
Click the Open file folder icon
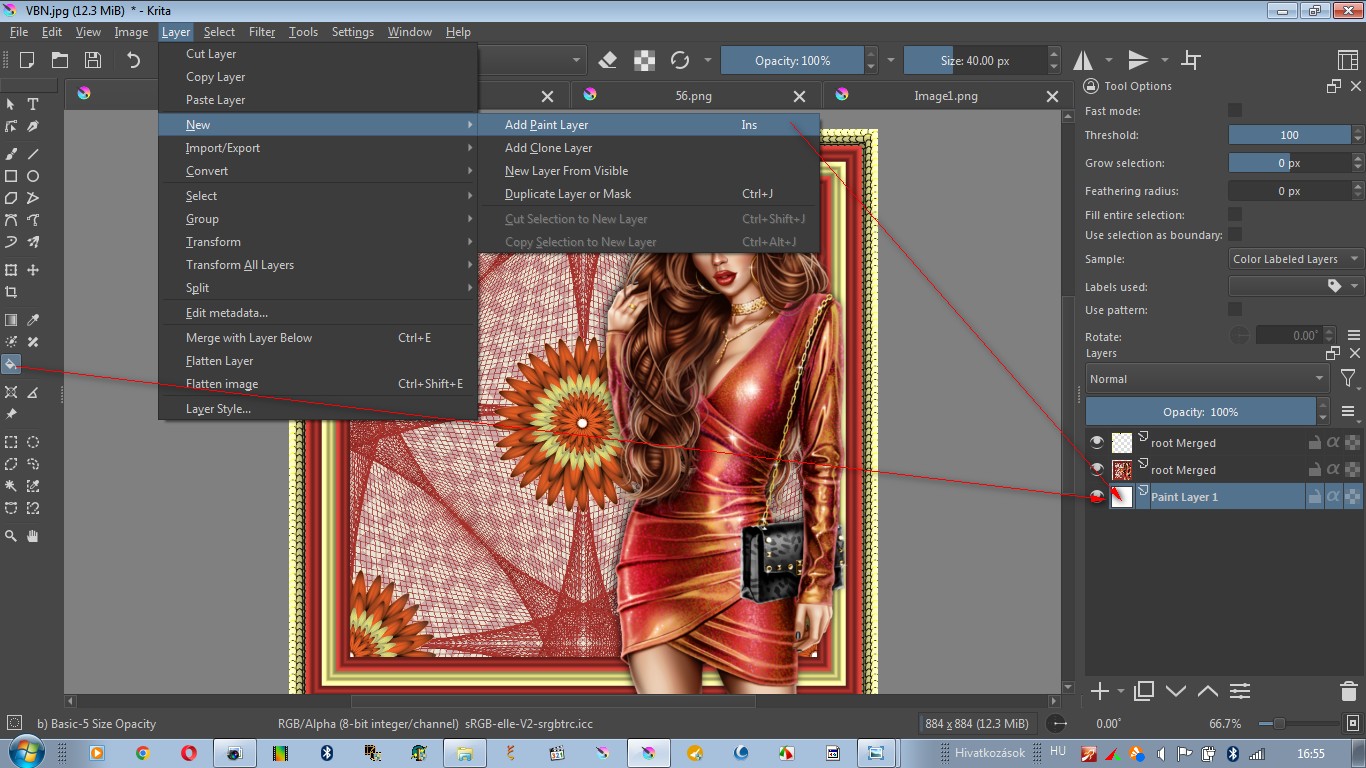(x=60, y=60)
